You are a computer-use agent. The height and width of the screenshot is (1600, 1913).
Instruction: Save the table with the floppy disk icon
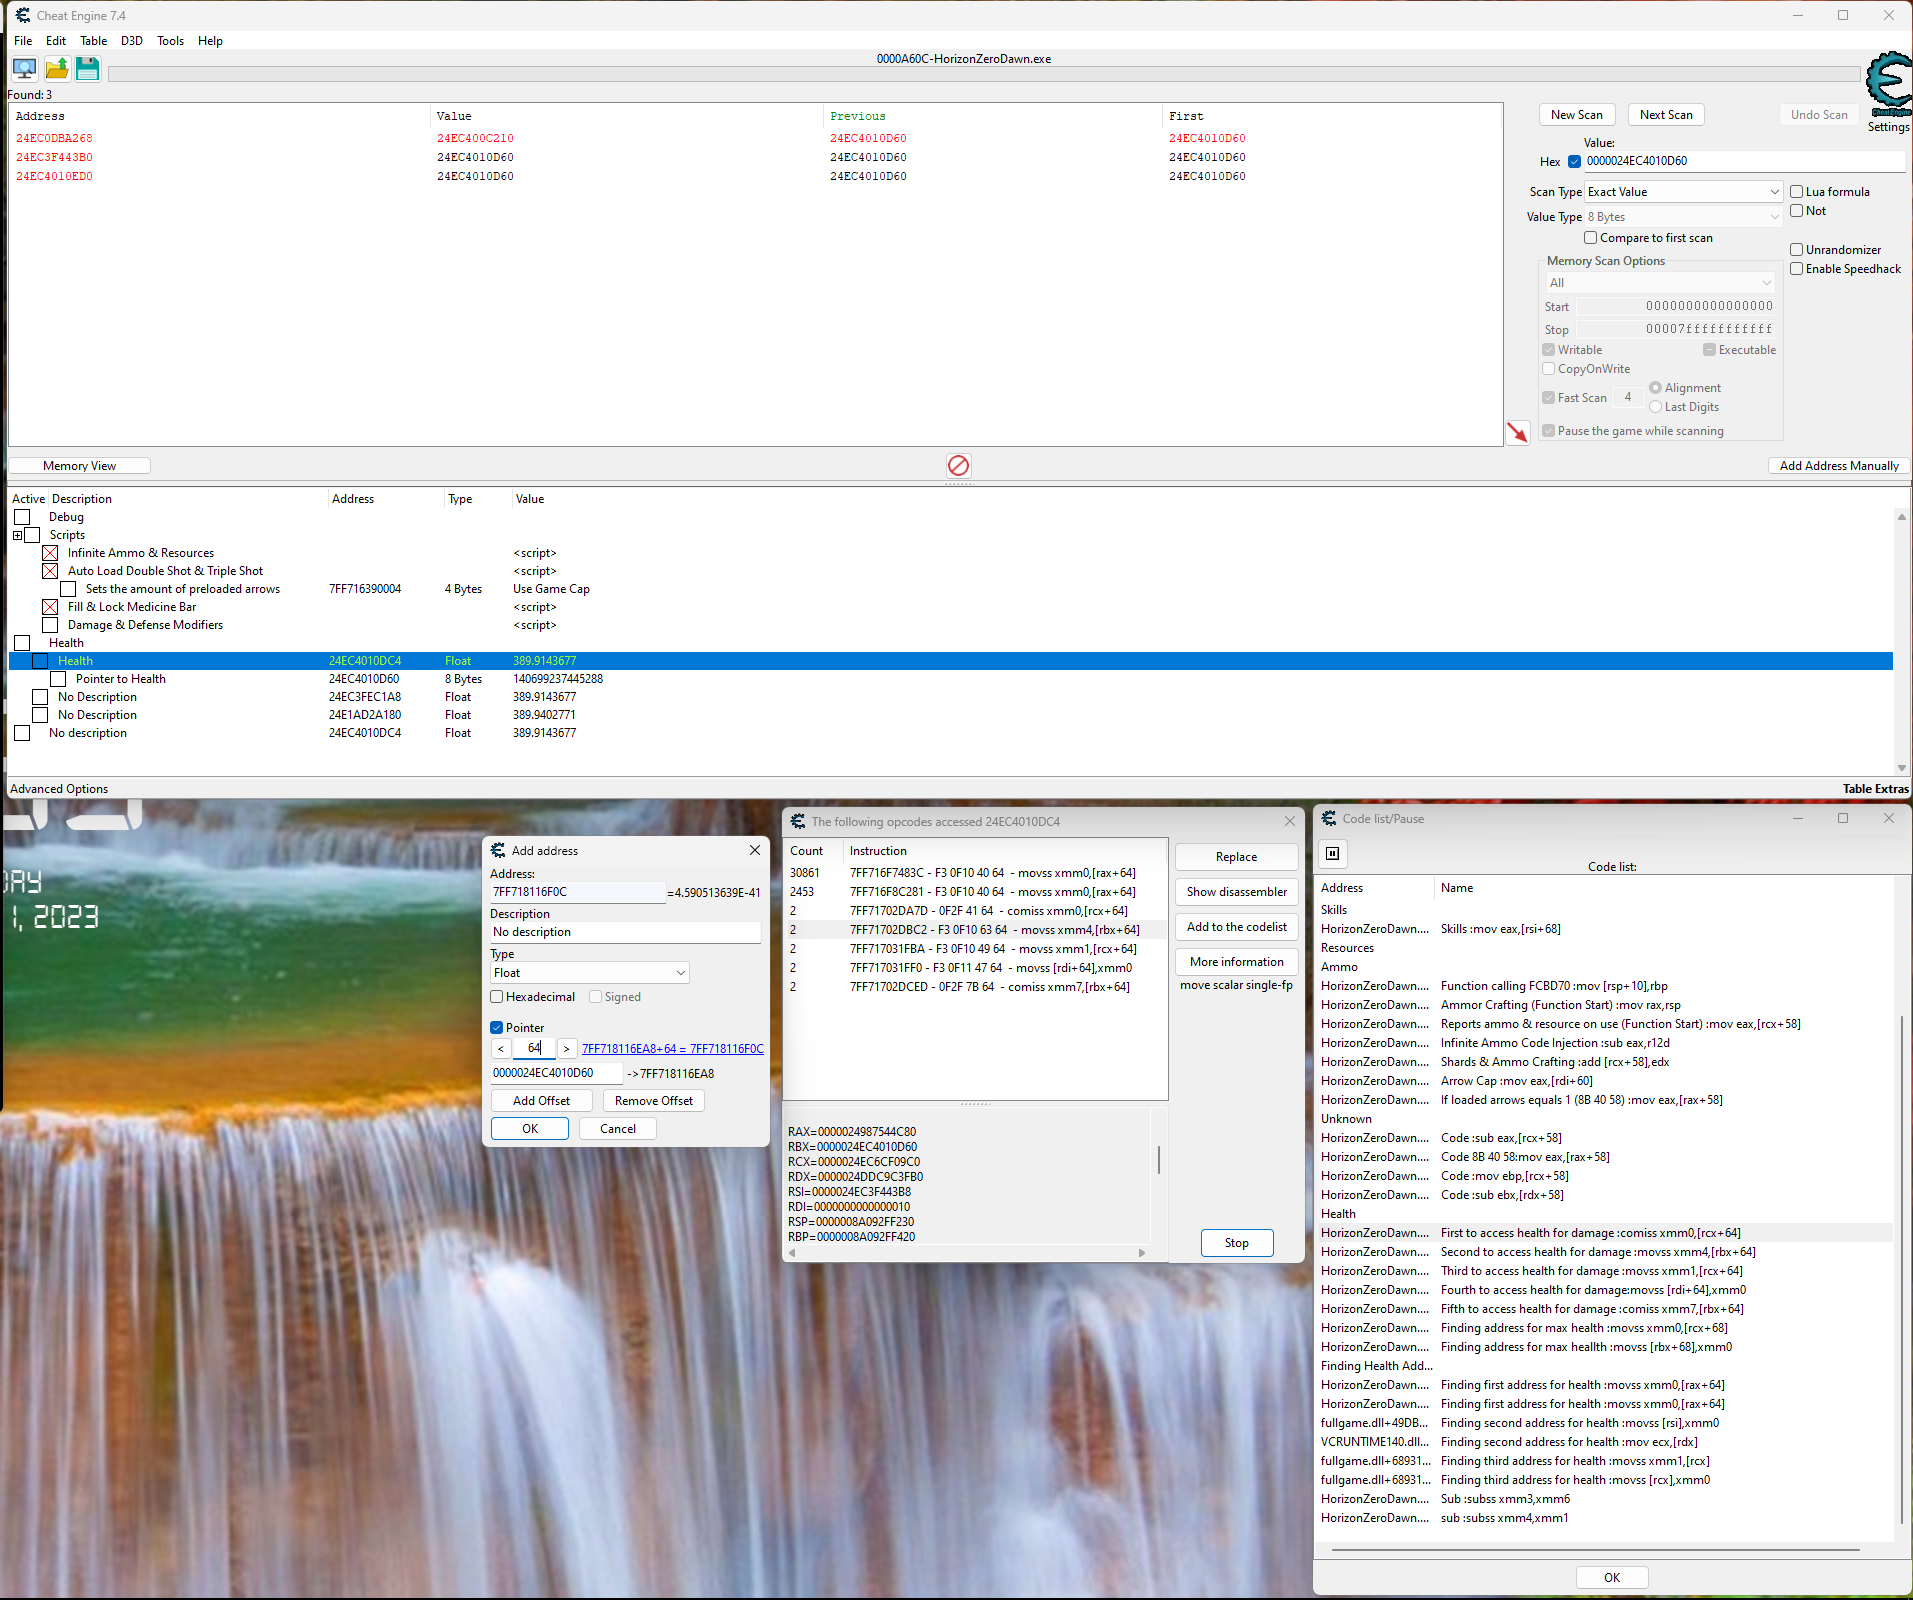[87, 69]
